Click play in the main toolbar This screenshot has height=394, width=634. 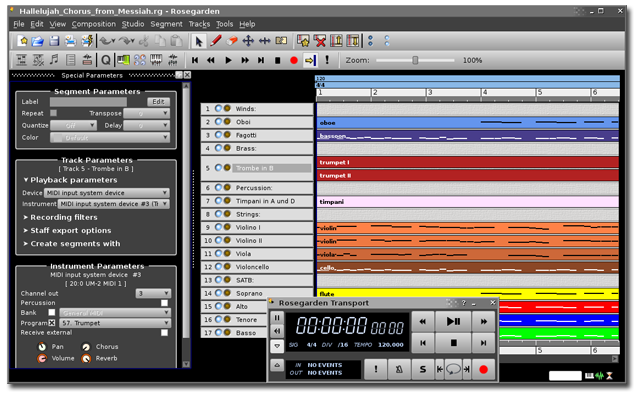click(228, 60)
